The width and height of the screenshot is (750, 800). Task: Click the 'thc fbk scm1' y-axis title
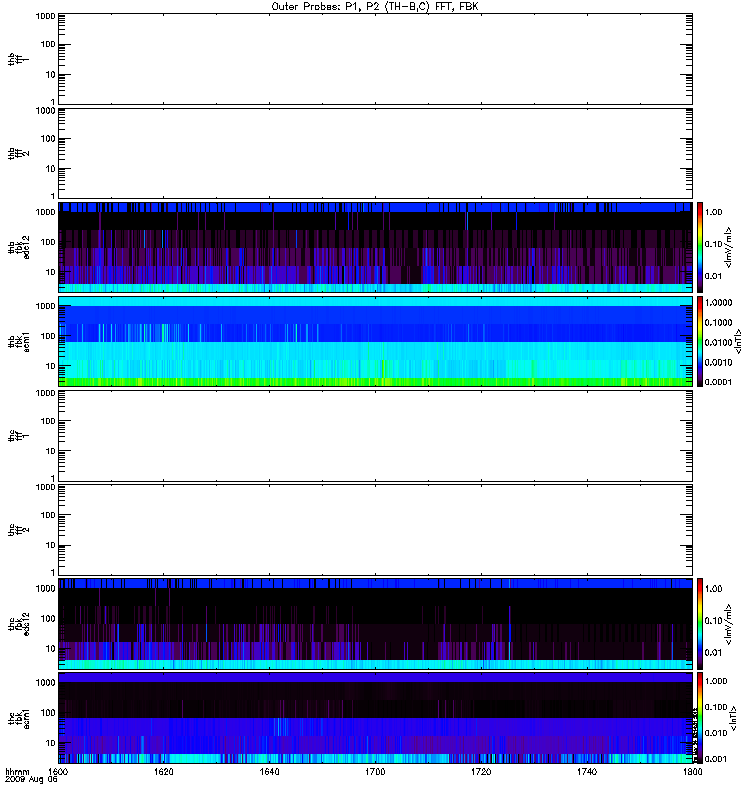[19, 718]
